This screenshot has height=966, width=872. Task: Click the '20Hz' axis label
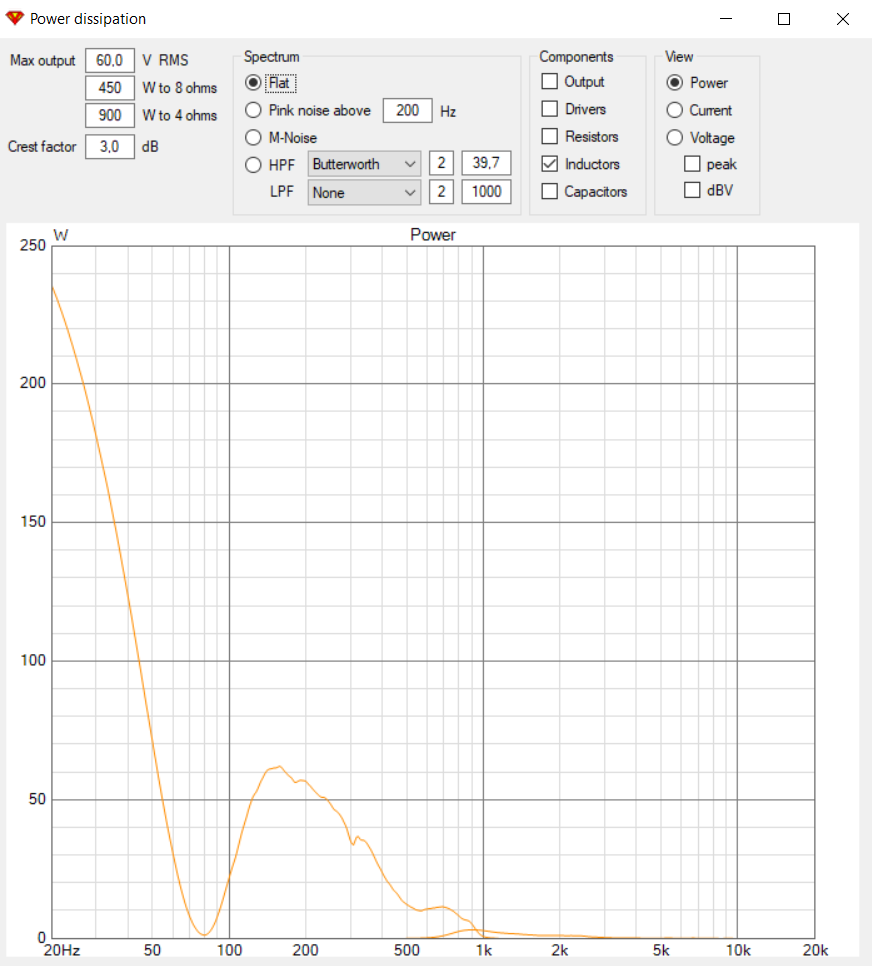pyautogui.click(x=62, y=950)
